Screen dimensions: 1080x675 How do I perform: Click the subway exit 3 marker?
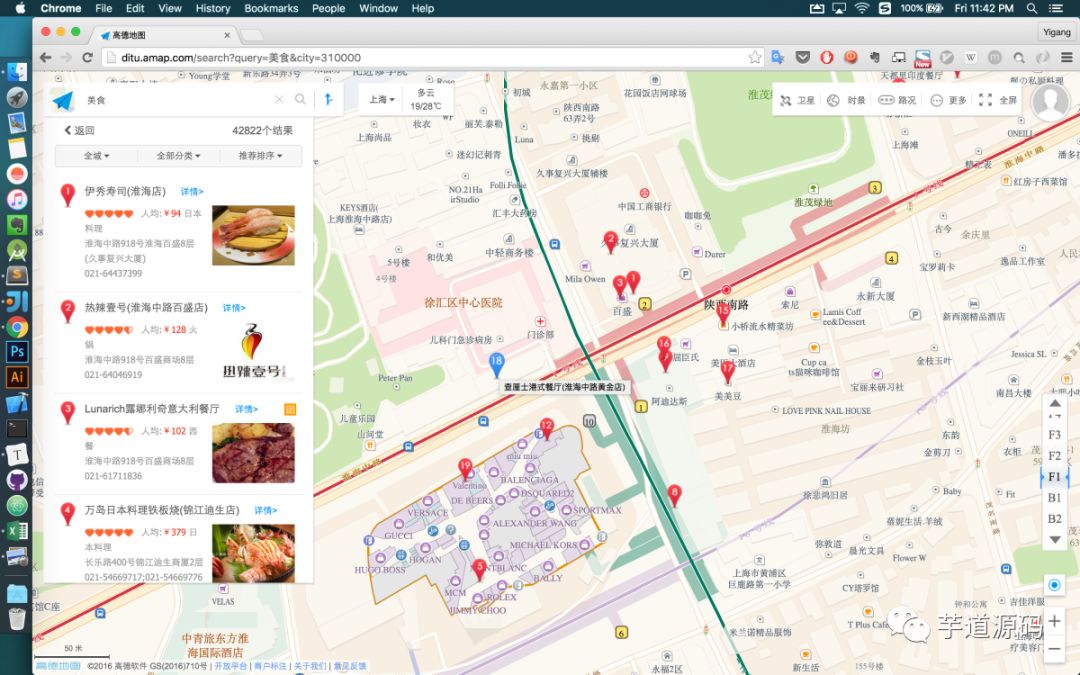point(875,187)
